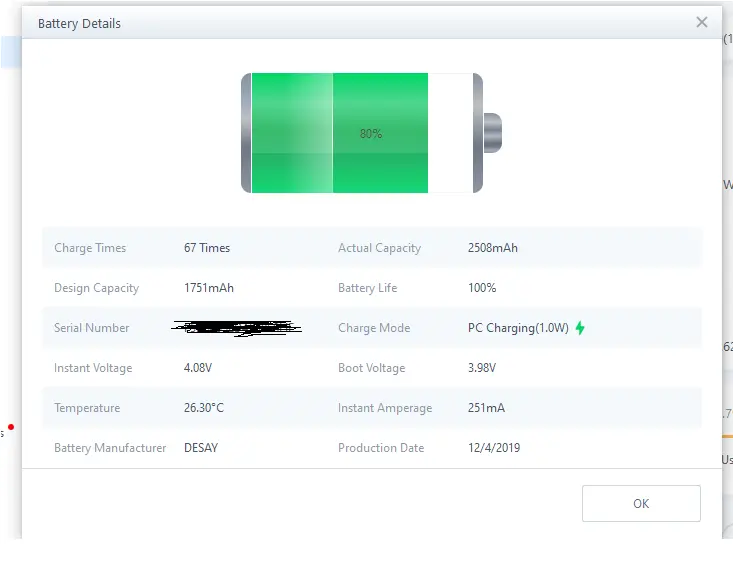Click the Battery Details title text
This screenshot has height=563, width=733.
(x=79, y=23)
